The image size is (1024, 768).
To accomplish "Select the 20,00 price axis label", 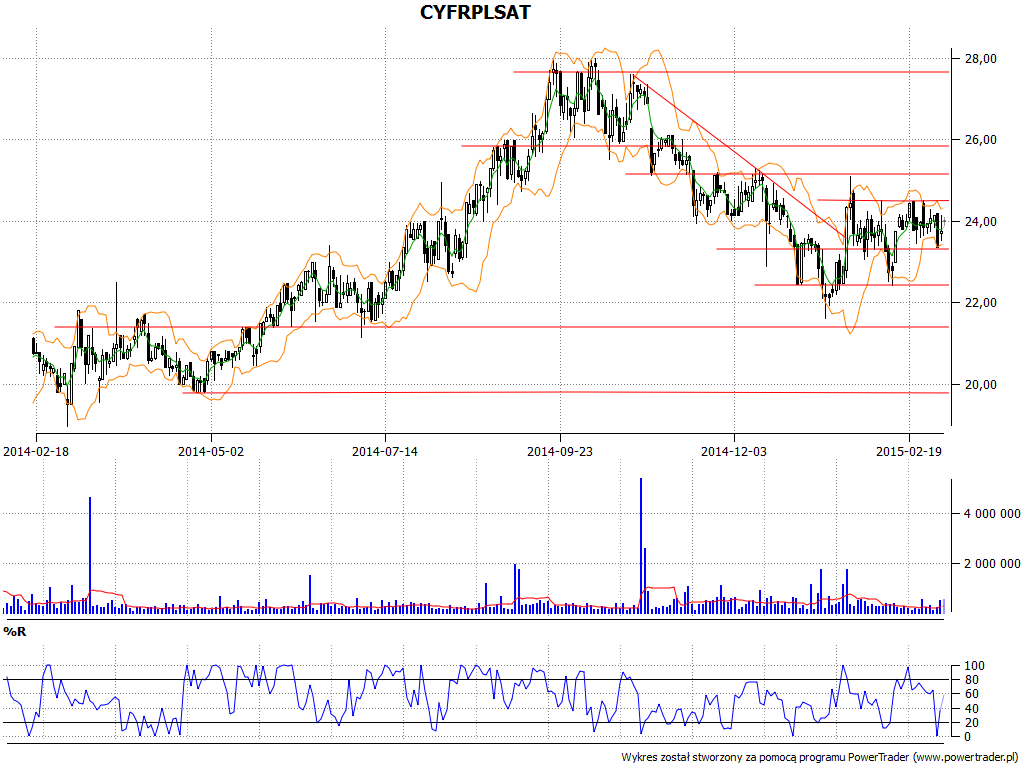I will point(980,385).
